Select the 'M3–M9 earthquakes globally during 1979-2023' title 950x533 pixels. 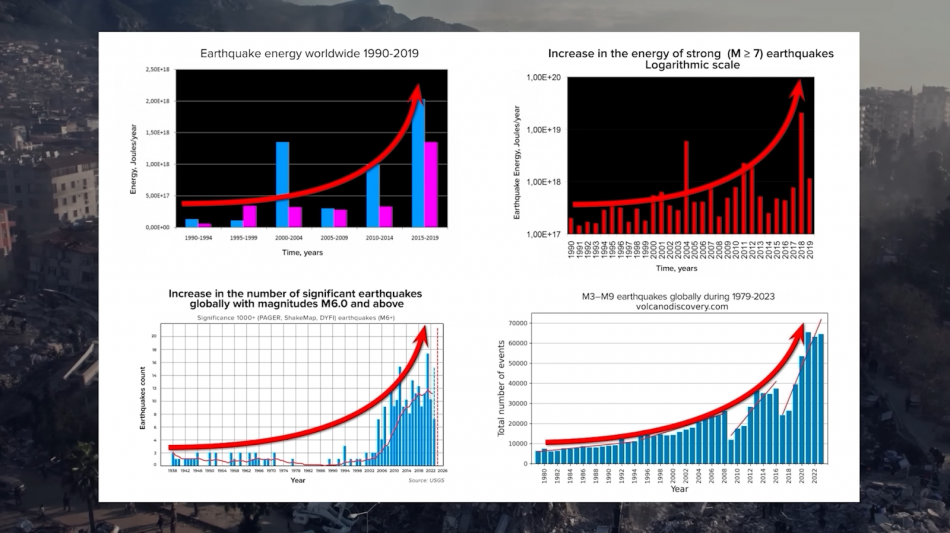click(x=677, y=297)
